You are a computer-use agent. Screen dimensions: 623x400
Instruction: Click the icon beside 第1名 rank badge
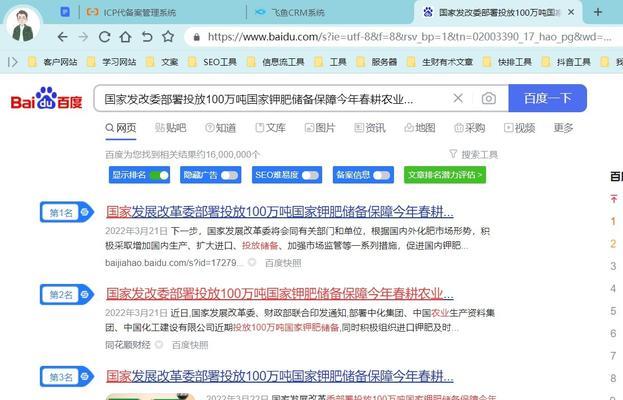(84, 212)
